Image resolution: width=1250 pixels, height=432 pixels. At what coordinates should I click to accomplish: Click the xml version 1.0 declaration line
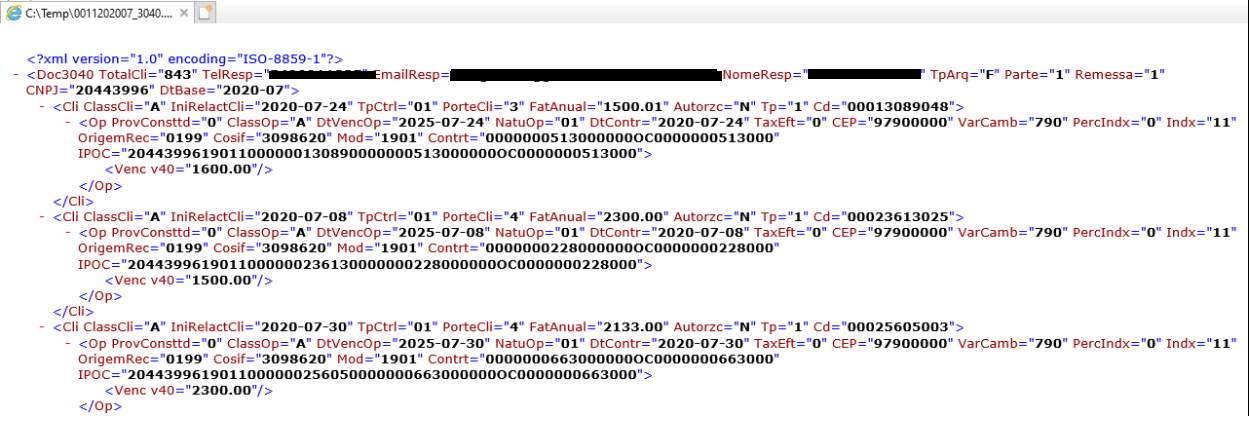[186, 59]
